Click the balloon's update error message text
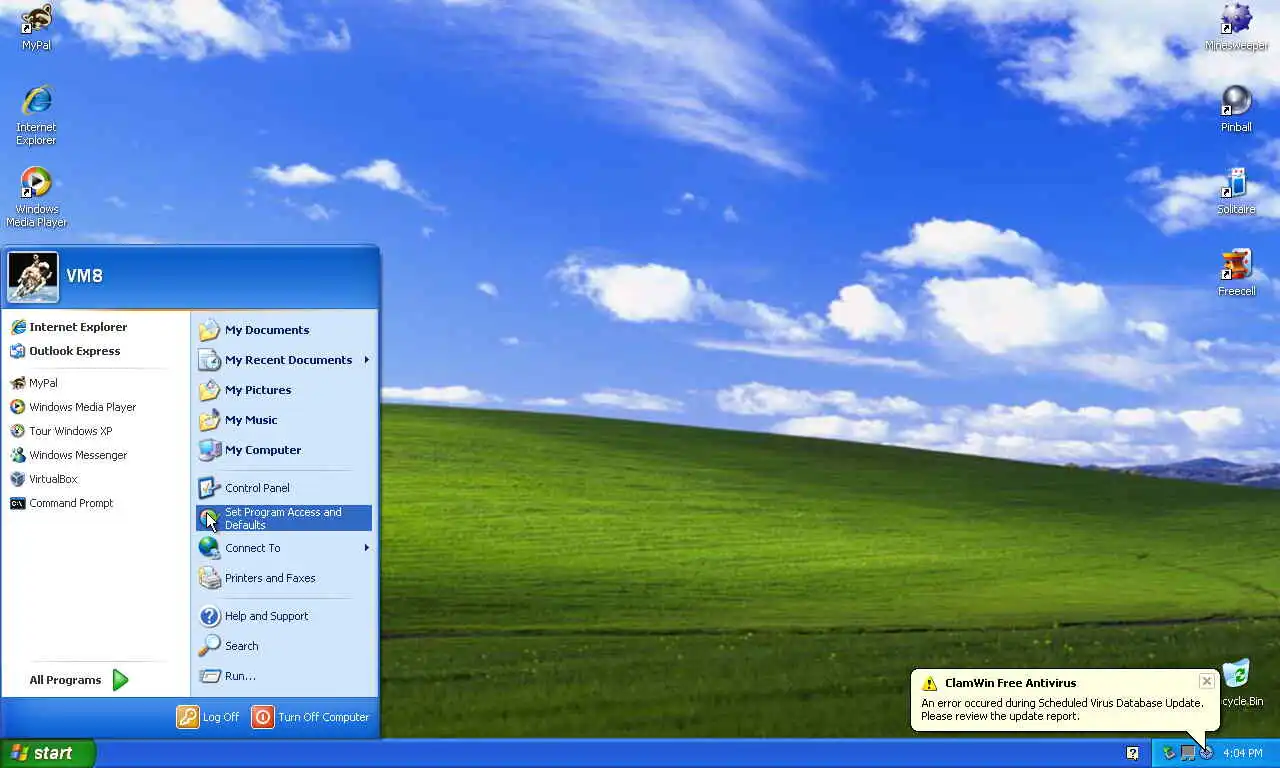Viewport: 1280px width, 768px height. pos(1062,709)
